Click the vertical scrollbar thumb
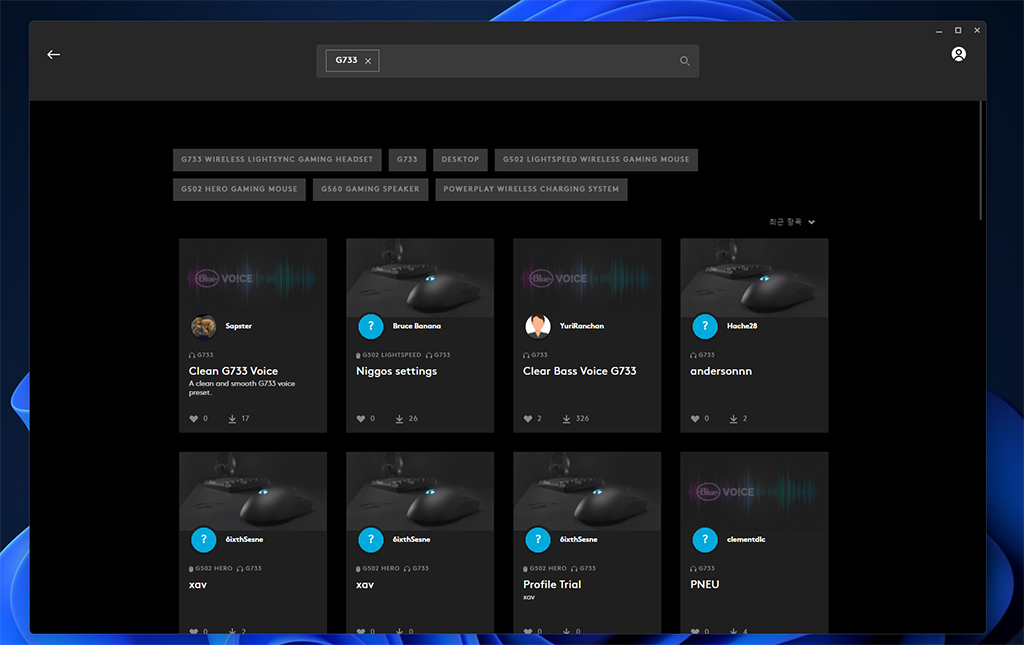The height and width of the screenshot is (645, 1024). 981,161
